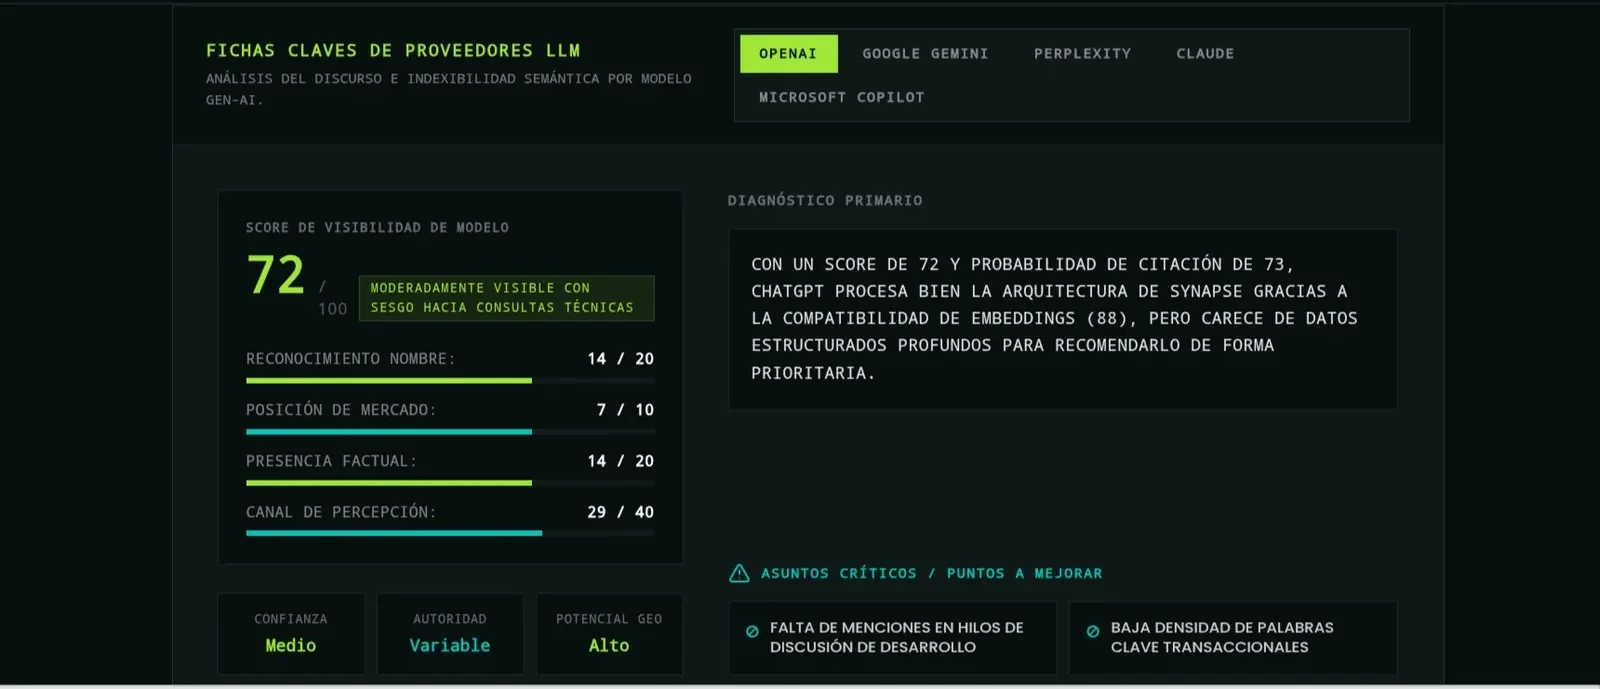The height and width of the screenshot is (689, 1600).
Task: Click the Confianza Medio card
Action: (291, 634)
